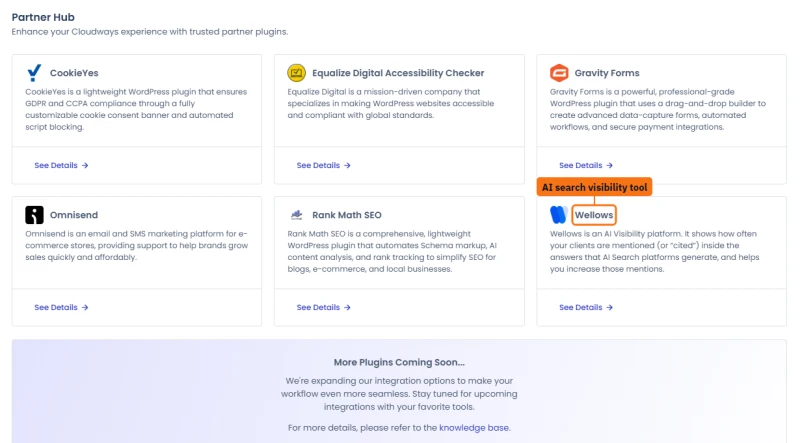
Task: Open See Details for Omnisend
Action: click(61, 307)
